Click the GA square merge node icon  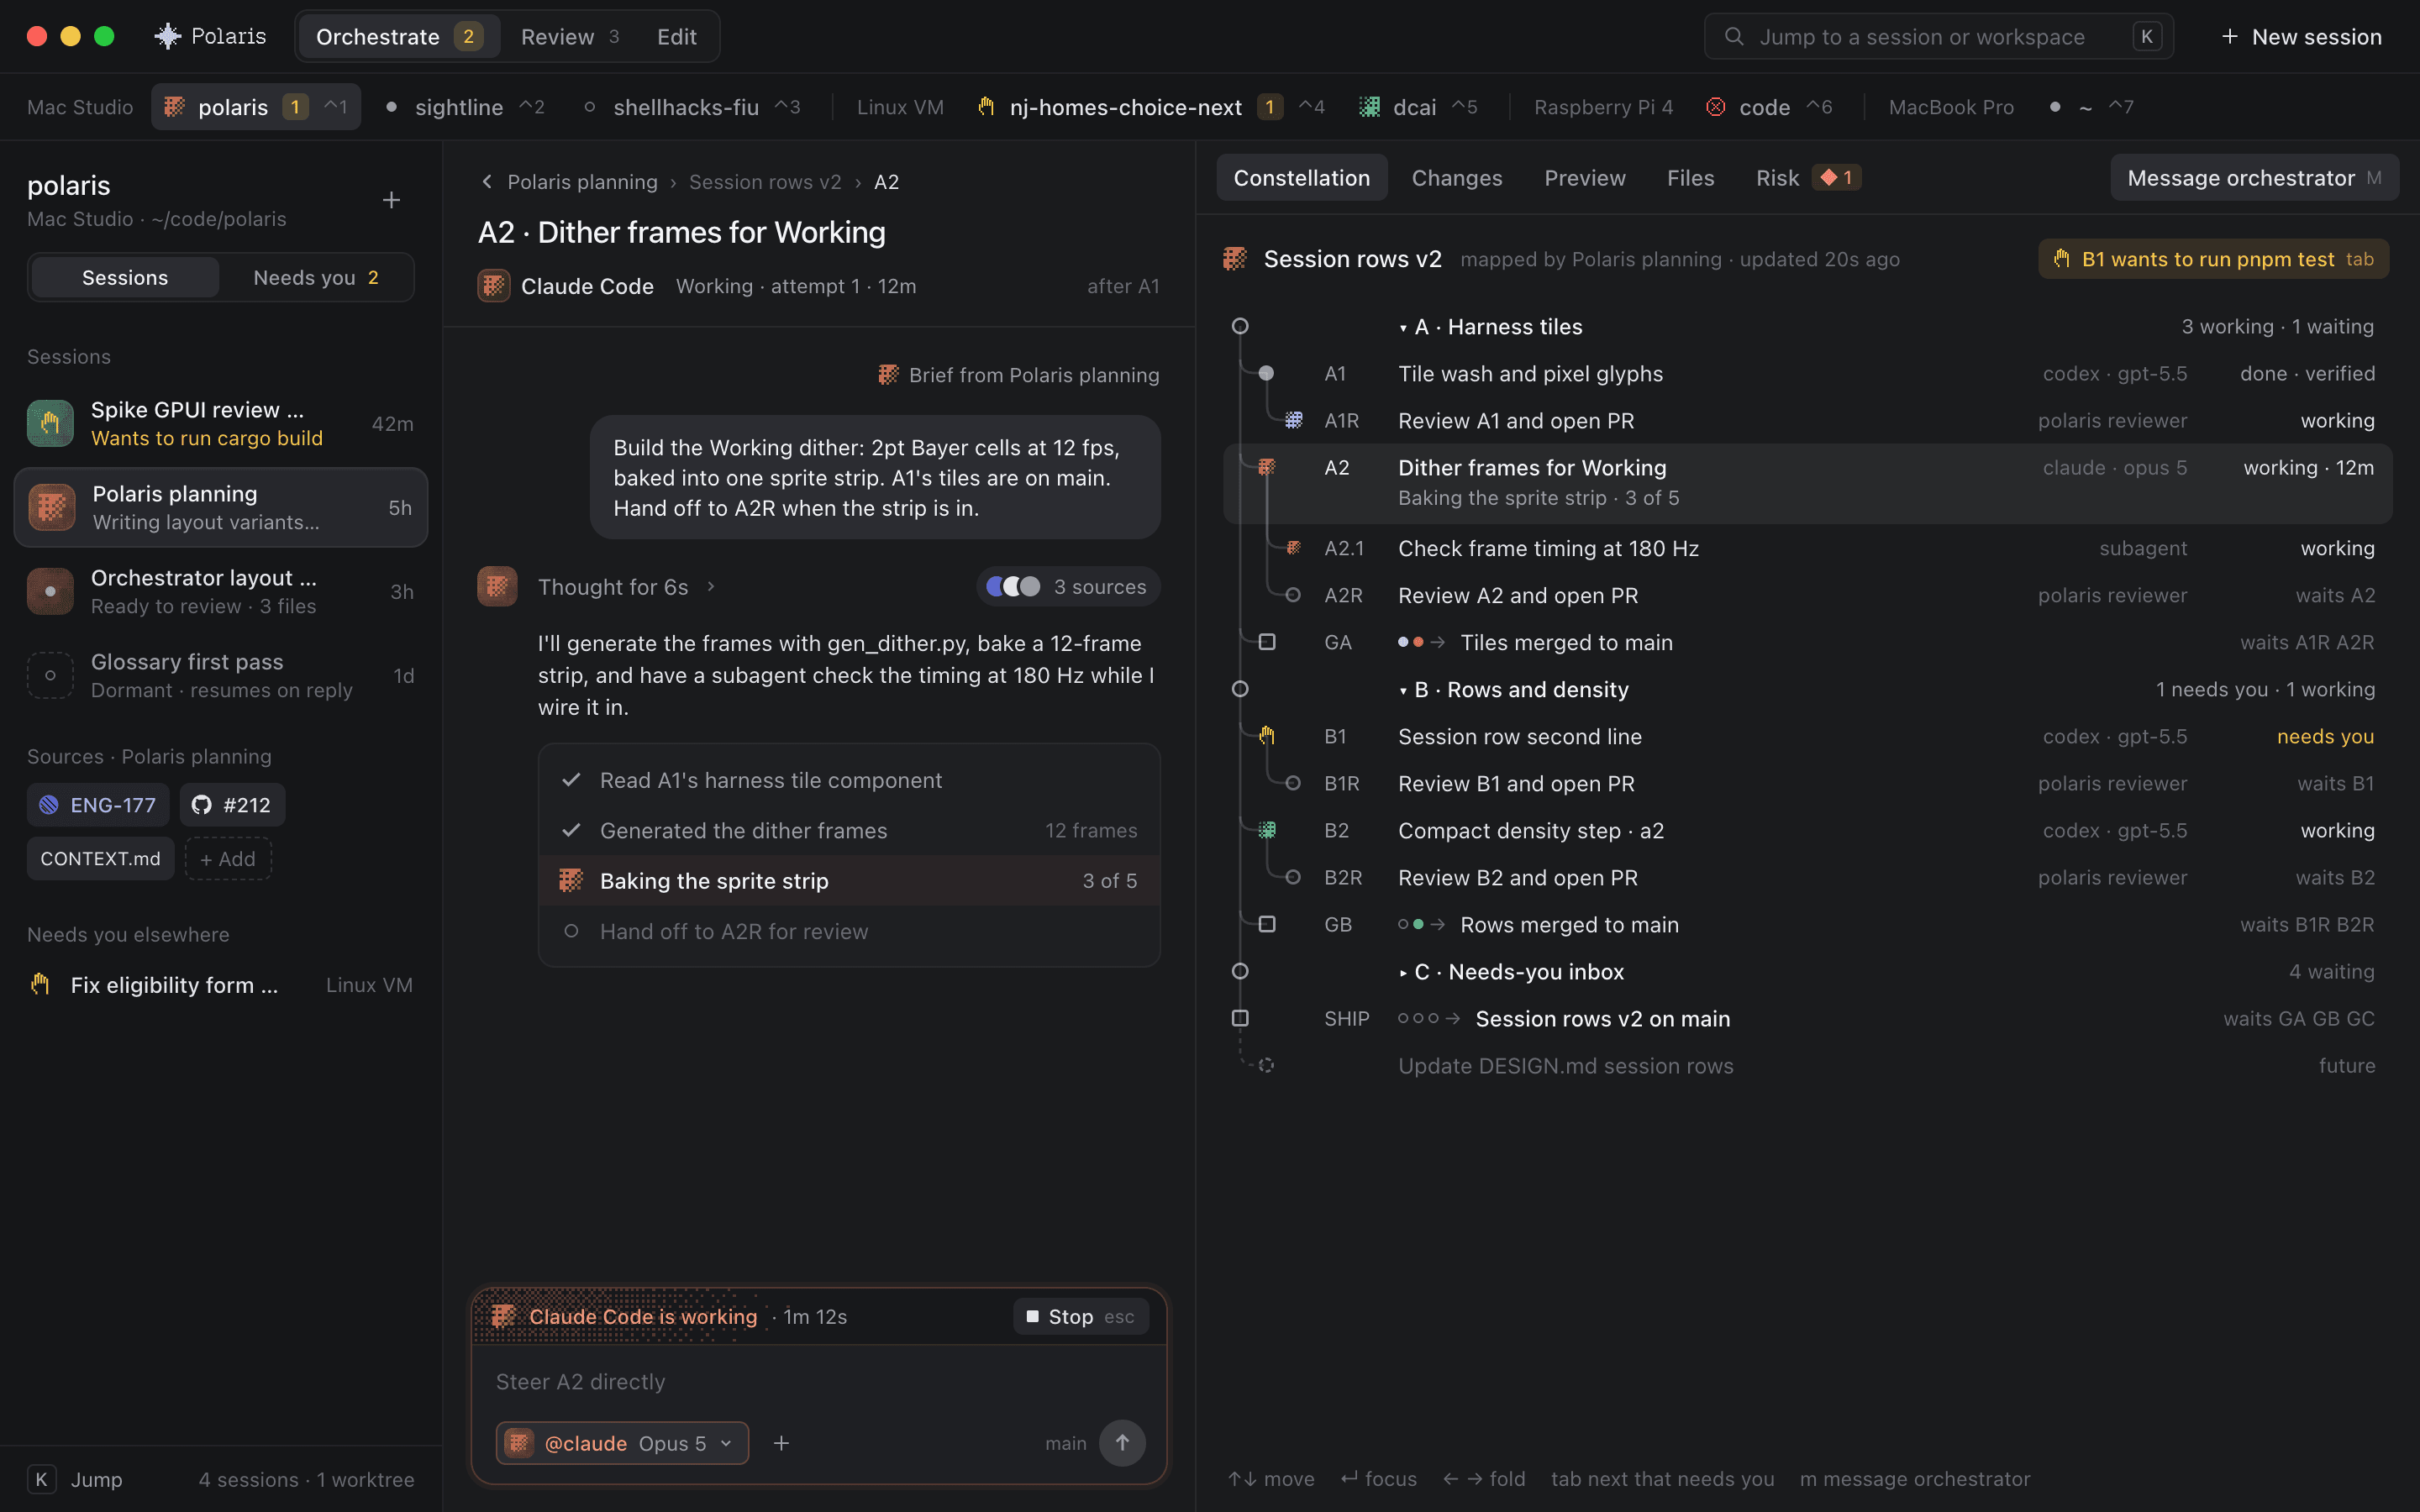click(1267, 642)
